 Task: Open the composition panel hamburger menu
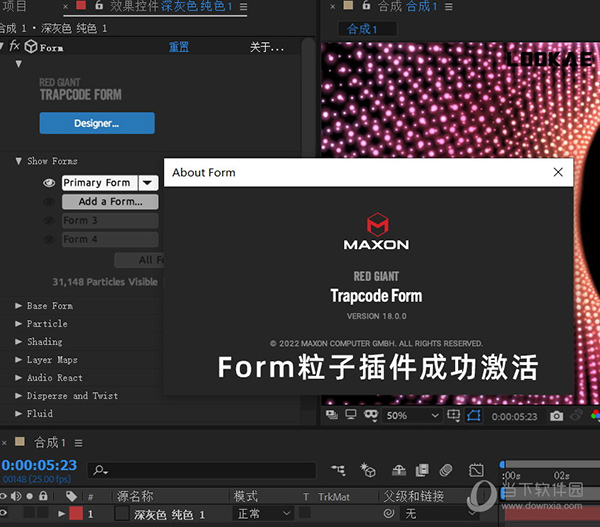(x=448, y=7)
